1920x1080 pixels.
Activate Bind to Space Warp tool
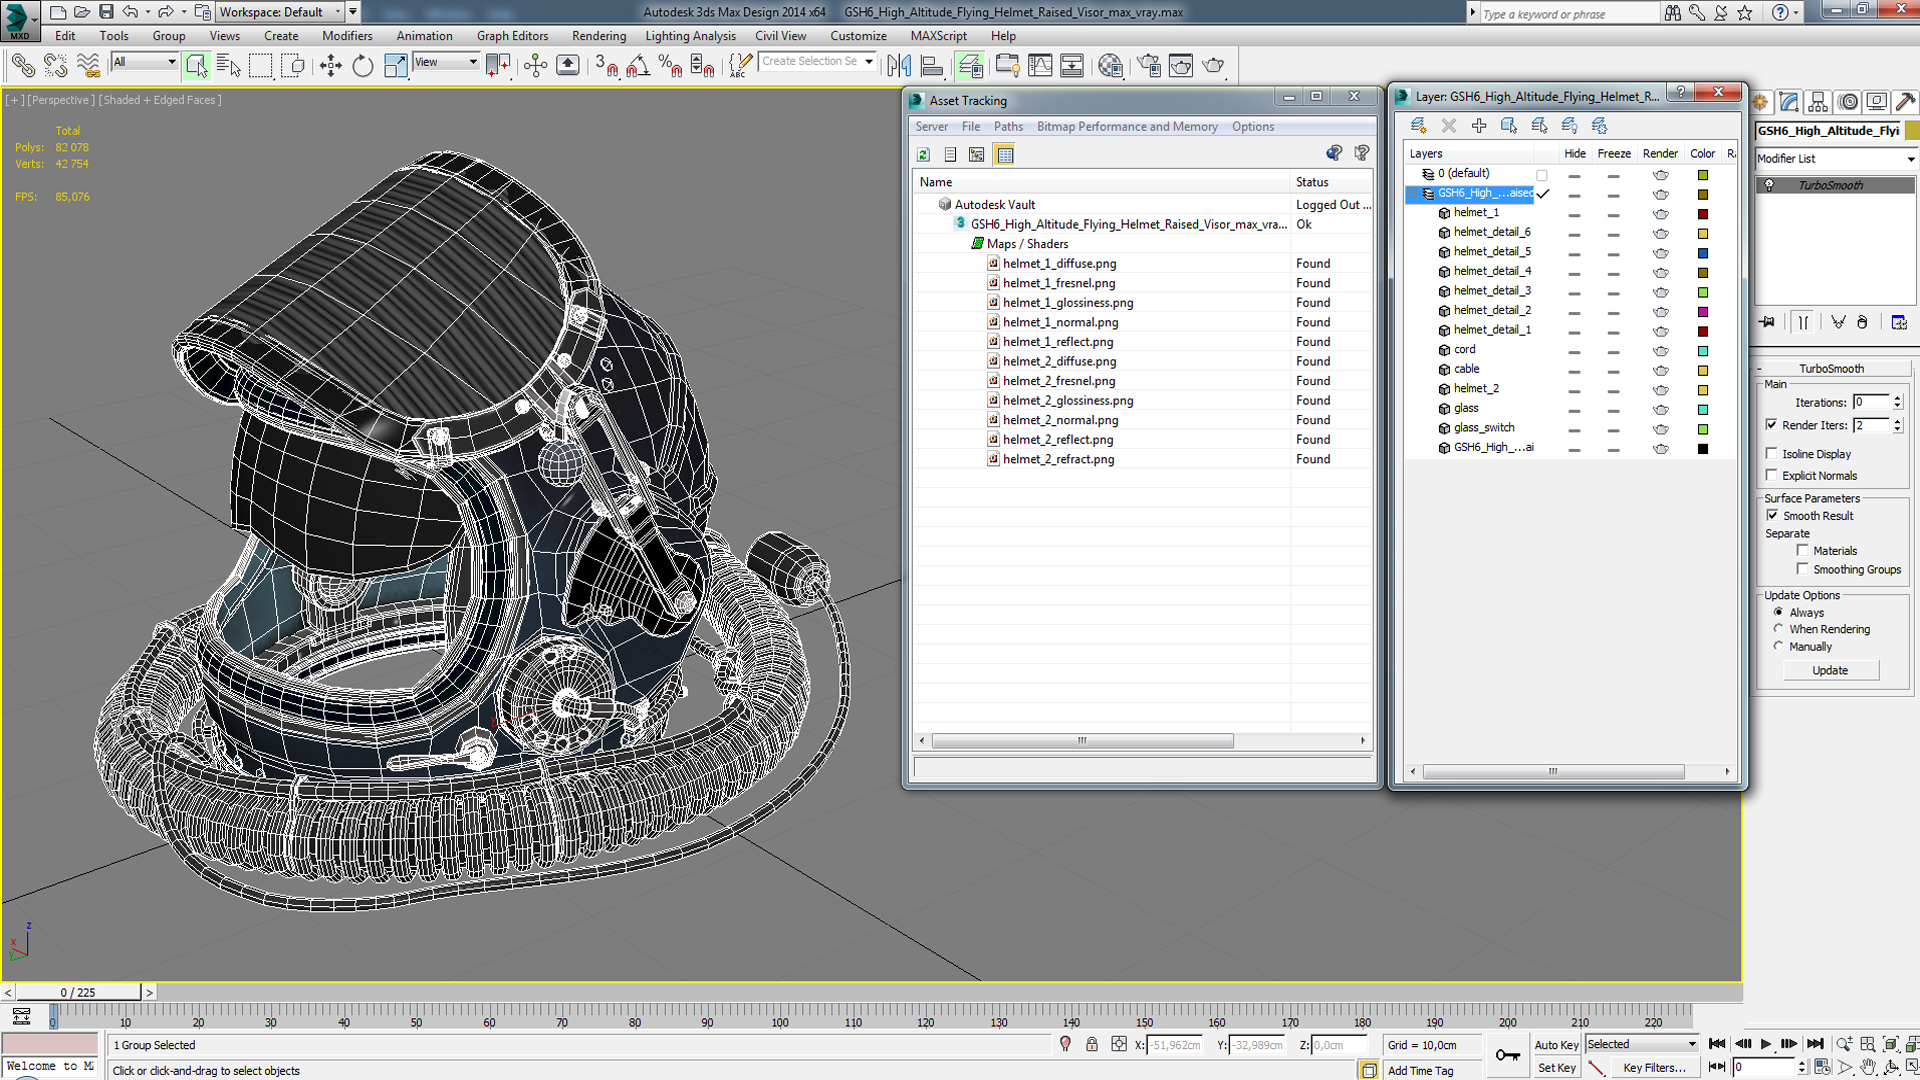88,66
